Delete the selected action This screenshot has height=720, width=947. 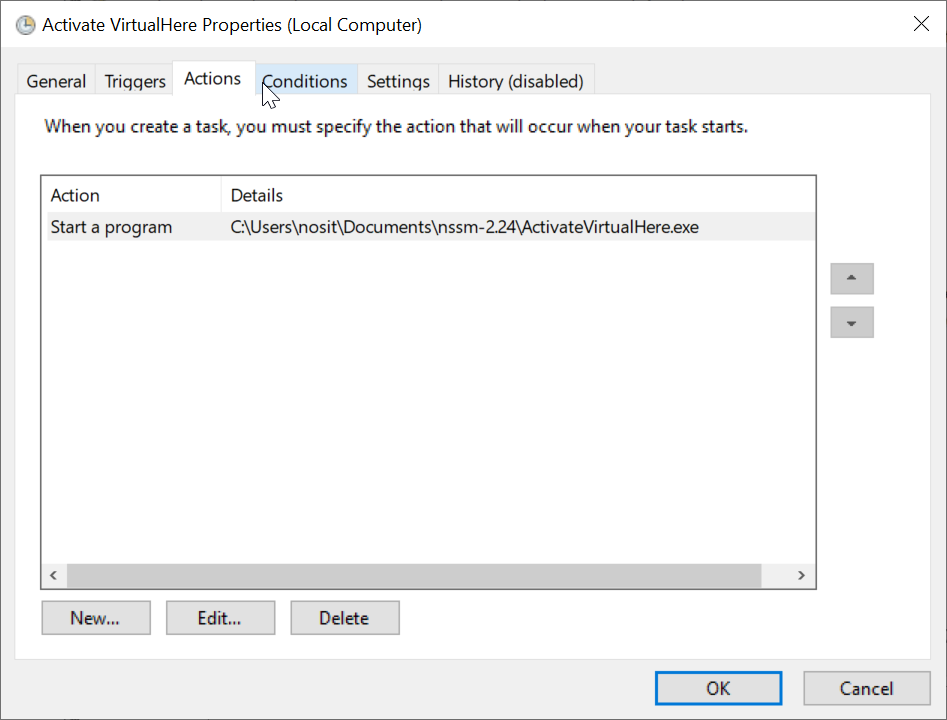(x=344, y=618)
